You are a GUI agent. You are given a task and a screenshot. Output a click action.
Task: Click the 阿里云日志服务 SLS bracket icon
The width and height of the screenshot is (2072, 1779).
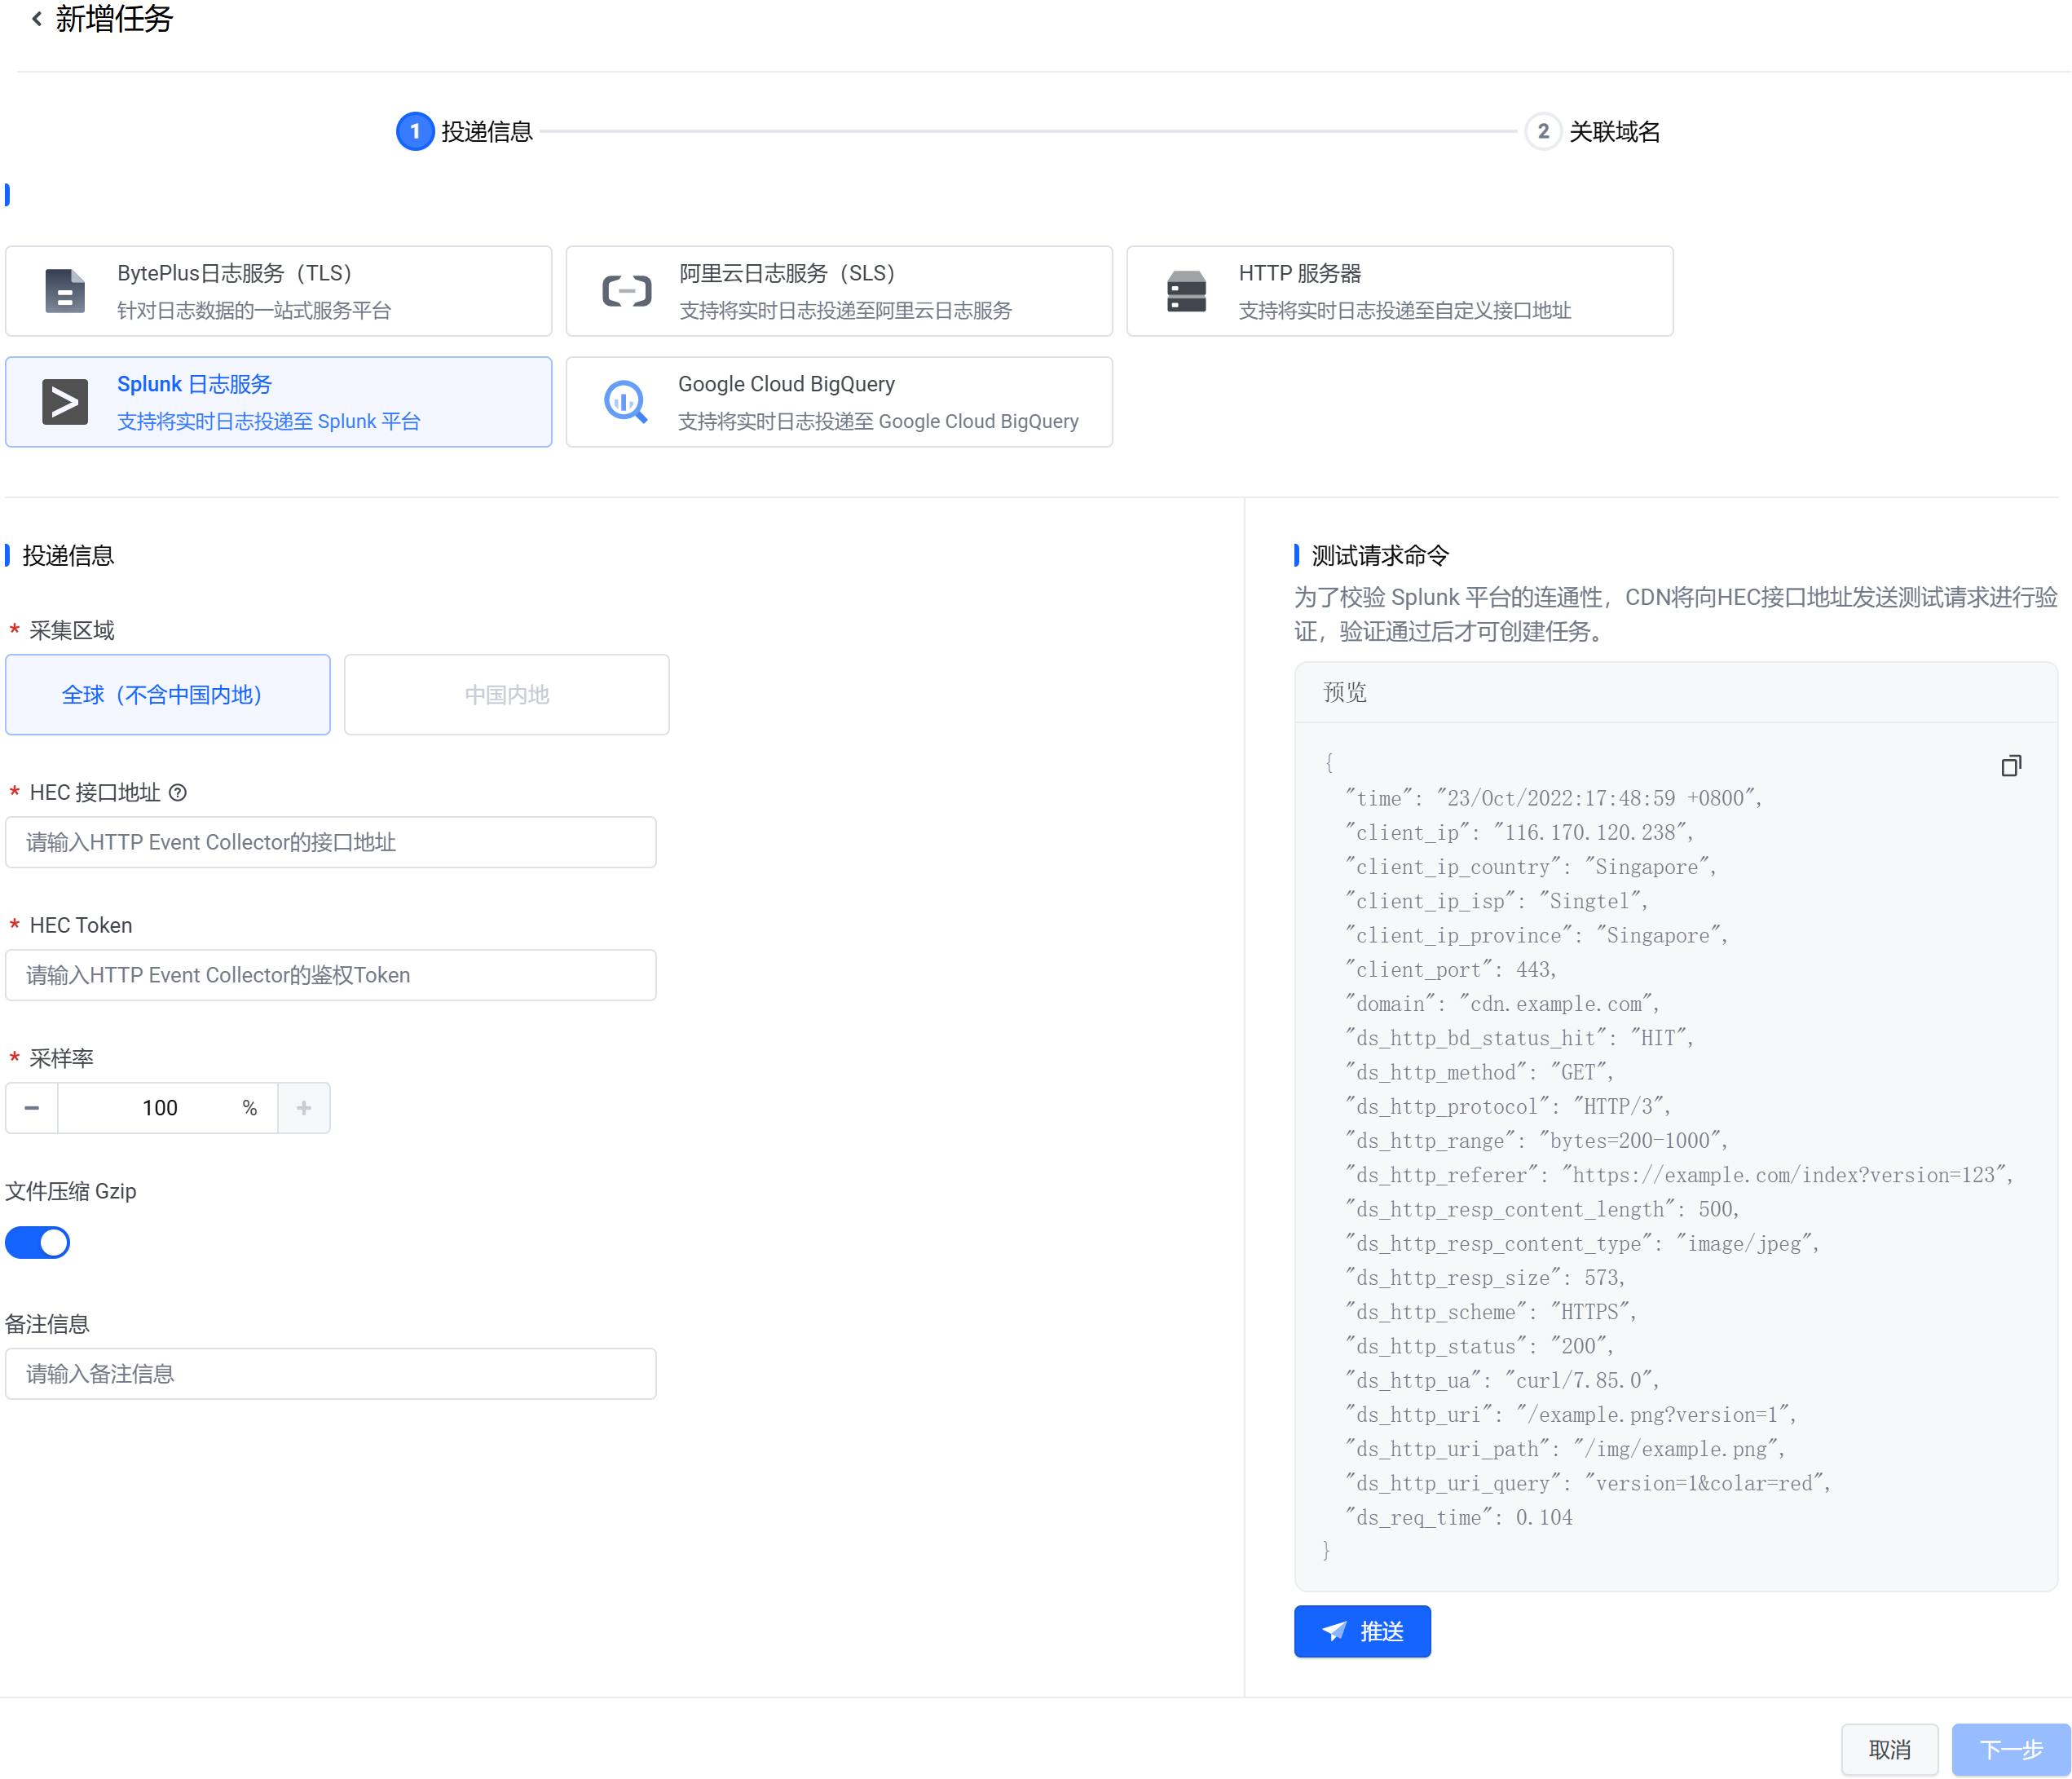tap(626, 291)
